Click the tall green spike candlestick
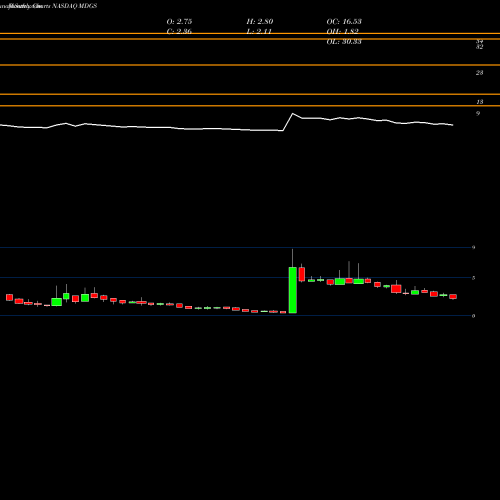This screenshot has height=500, width=500. click(x=292, y=290)
